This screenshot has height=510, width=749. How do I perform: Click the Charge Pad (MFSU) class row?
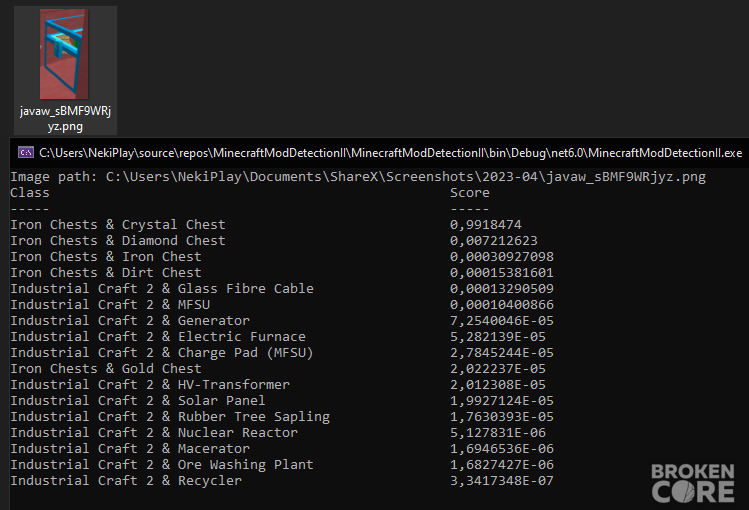(x=162, y=353)
